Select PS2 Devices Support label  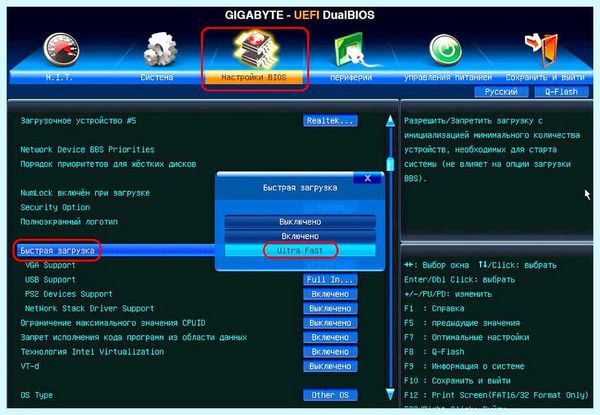coord(68,294)
